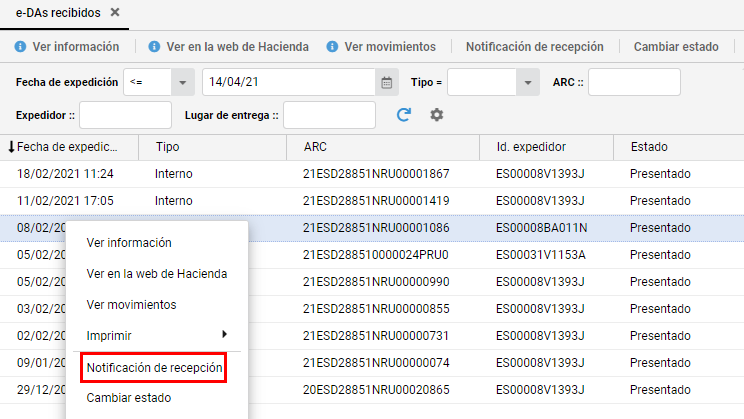The width and height of the screenshot is (744, 419).
Task: Focus the ARC filter input
Action: [x=634, y=83]
